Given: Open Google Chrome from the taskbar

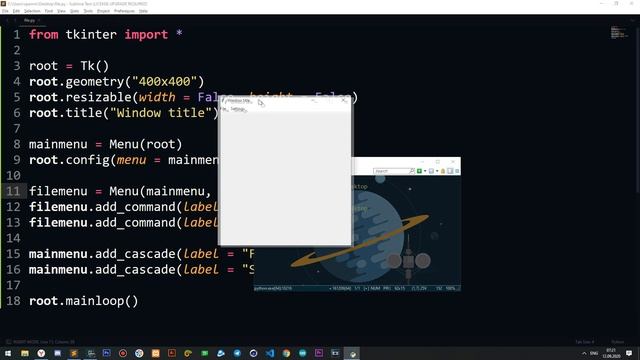Looking at the screenshot, I should [x=286, y=353].
